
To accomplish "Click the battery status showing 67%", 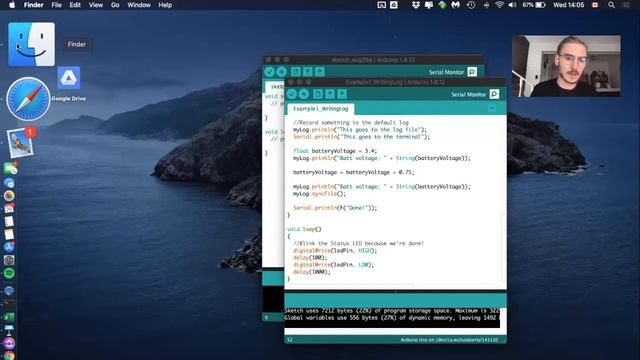I will (534, 5).
